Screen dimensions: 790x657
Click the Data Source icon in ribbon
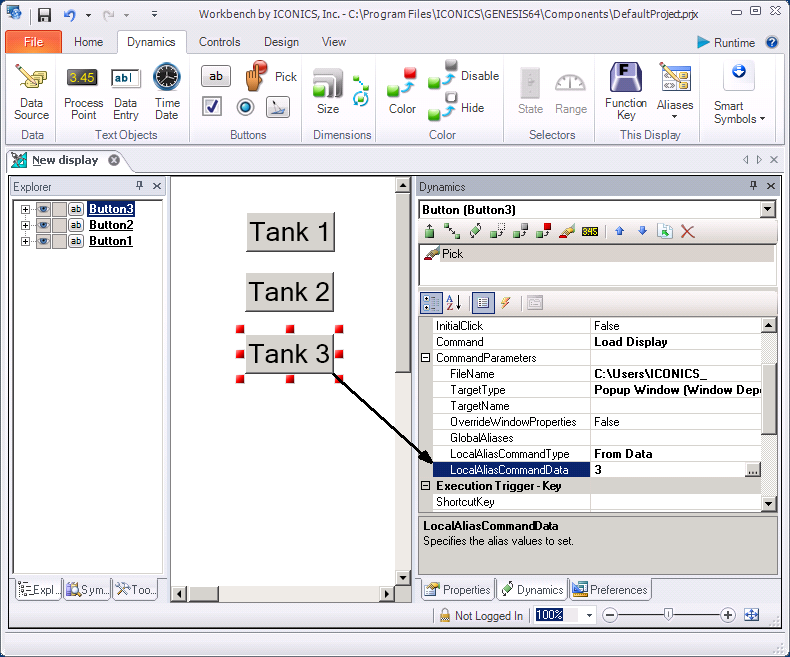(32, 92)
